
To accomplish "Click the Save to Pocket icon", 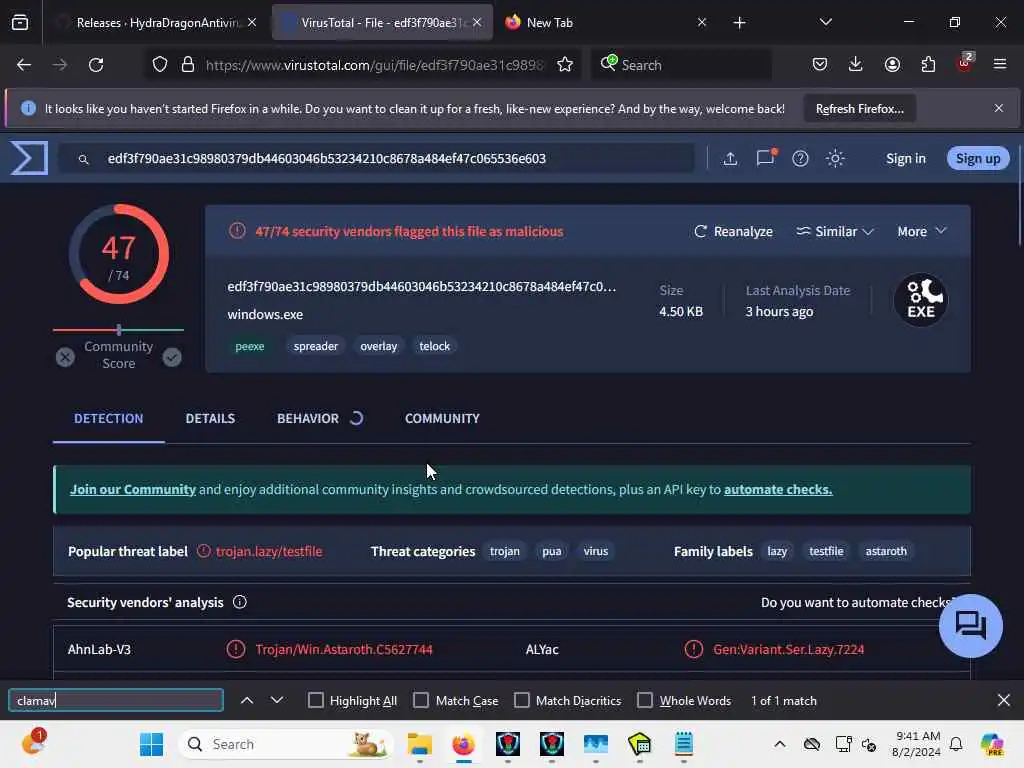I will coord(820,65).
